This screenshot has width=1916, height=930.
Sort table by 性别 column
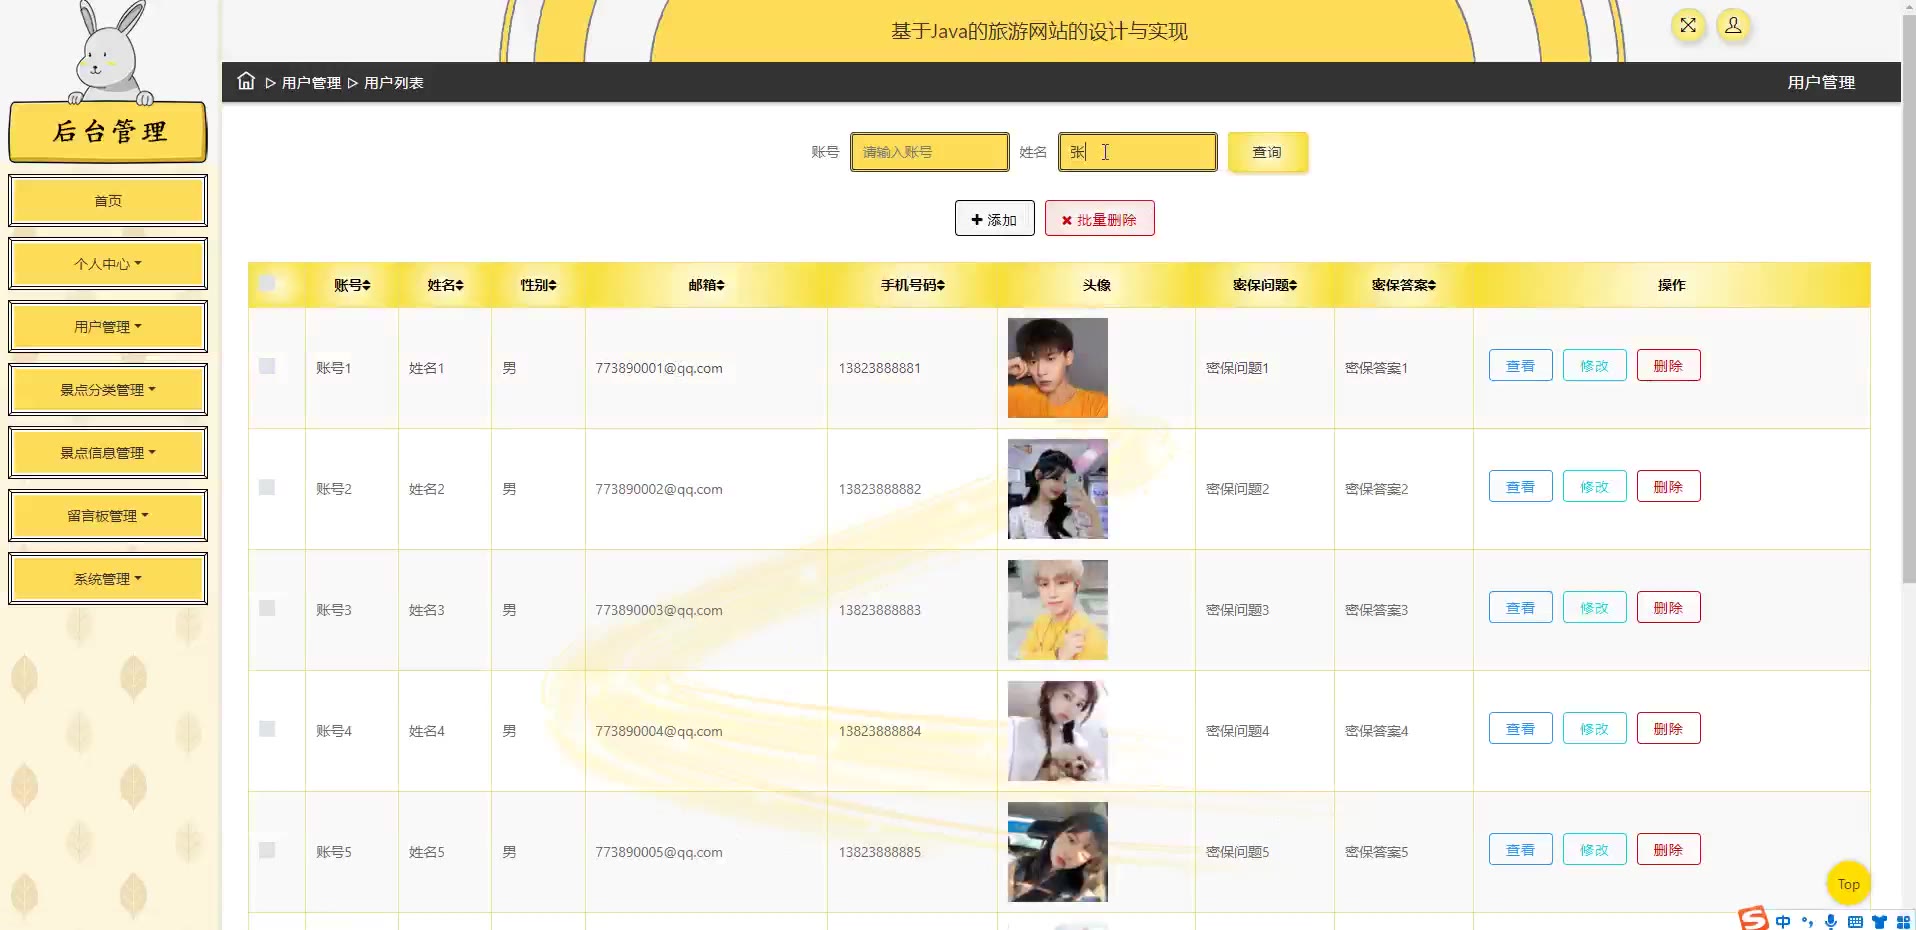pyautogui.click(x=538, y=285)
